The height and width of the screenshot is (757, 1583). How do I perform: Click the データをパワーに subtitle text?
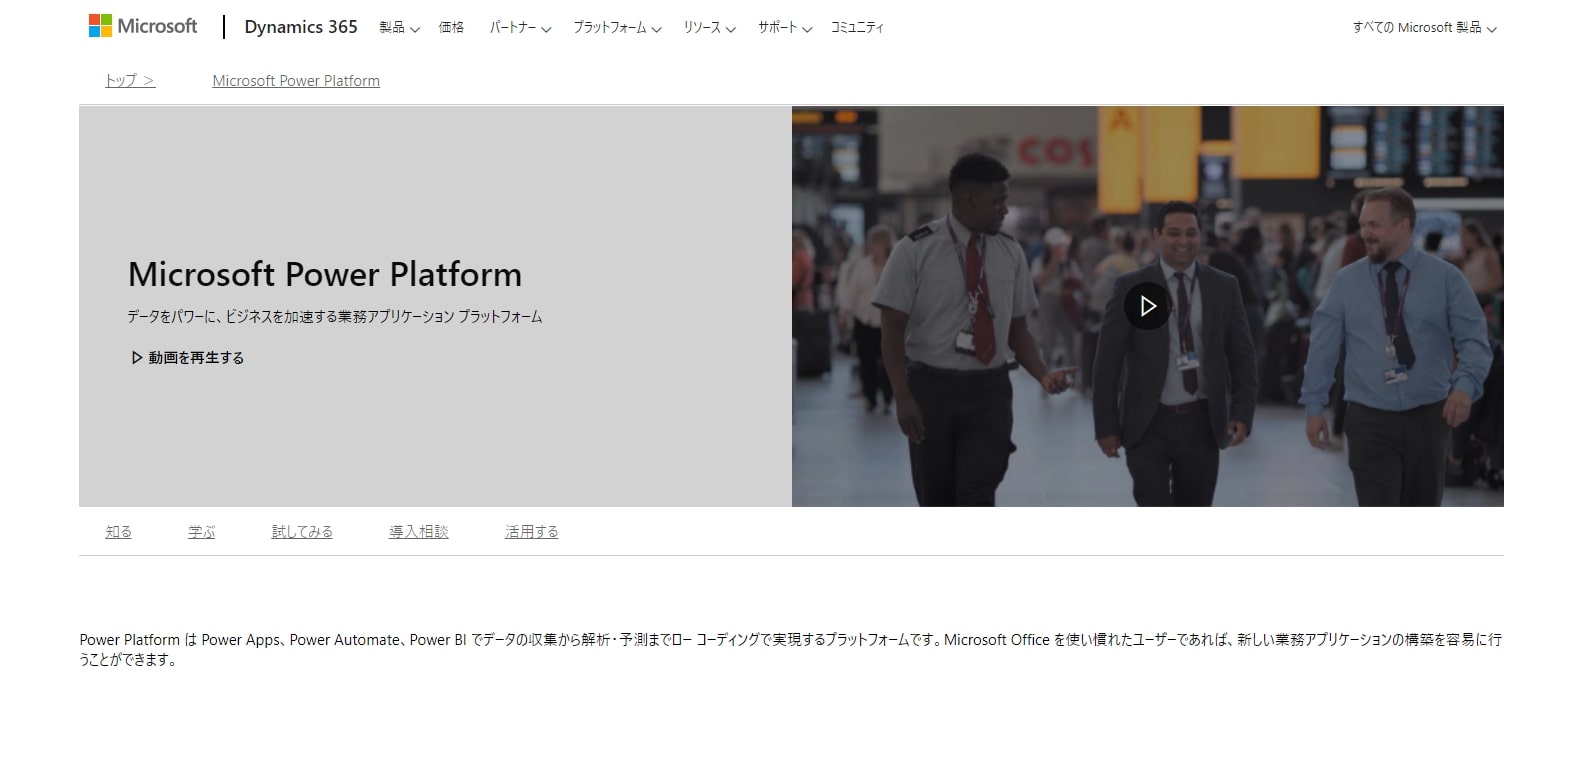pos(335,317)
